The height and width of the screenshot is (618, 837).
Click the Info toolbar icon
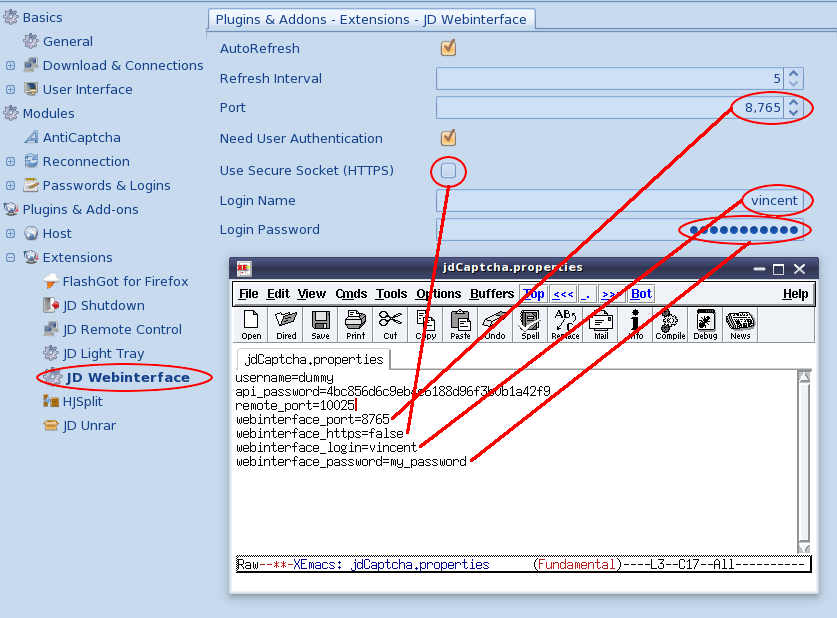pos(635,324)
